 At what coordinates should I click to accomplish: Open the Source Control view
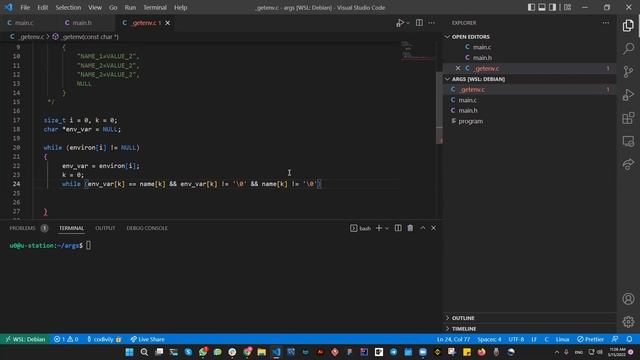628,72
